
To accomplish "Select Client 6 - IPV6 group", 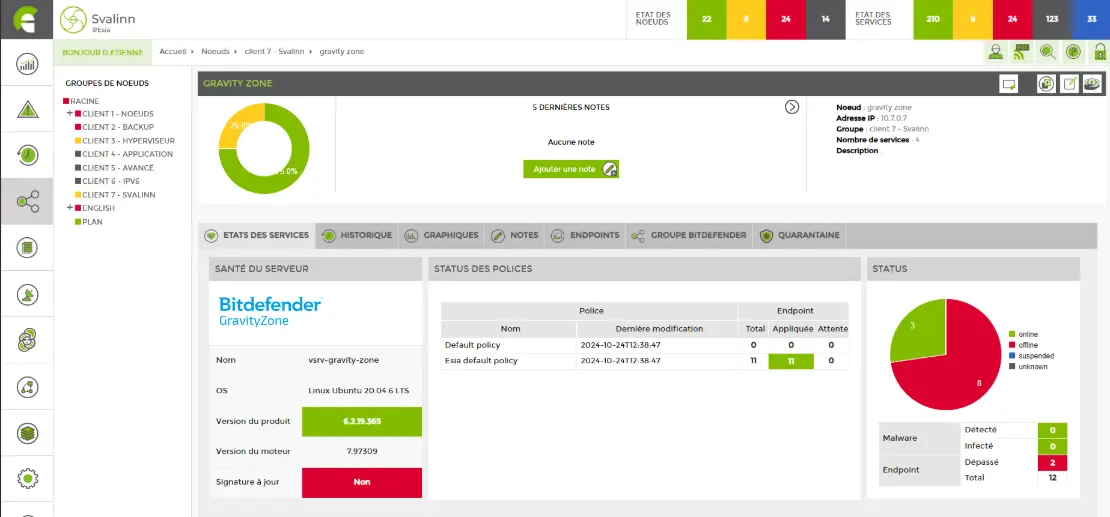I will 109,181.
